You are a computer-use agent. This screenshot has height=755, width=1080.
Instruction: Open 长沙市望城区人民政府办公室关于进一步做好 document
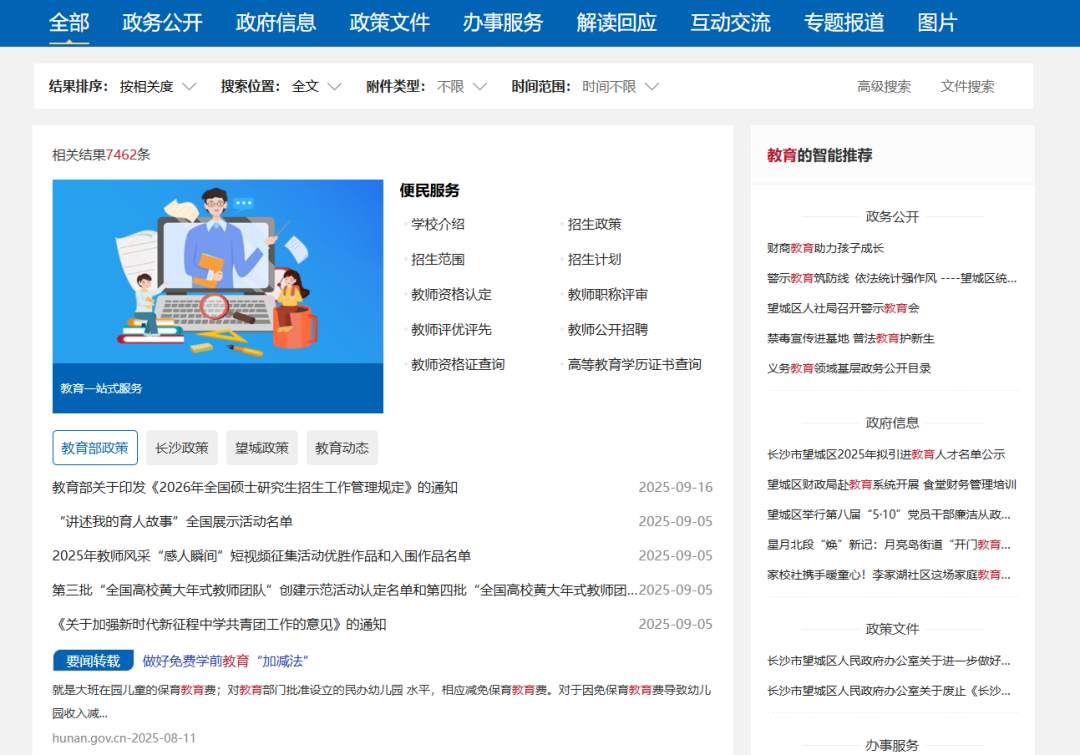pos(889,661)
